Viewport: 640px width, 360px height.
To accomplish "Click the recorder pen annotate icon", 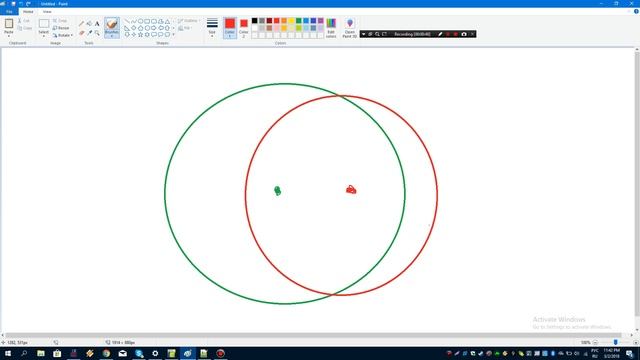I will pos(440,34).
